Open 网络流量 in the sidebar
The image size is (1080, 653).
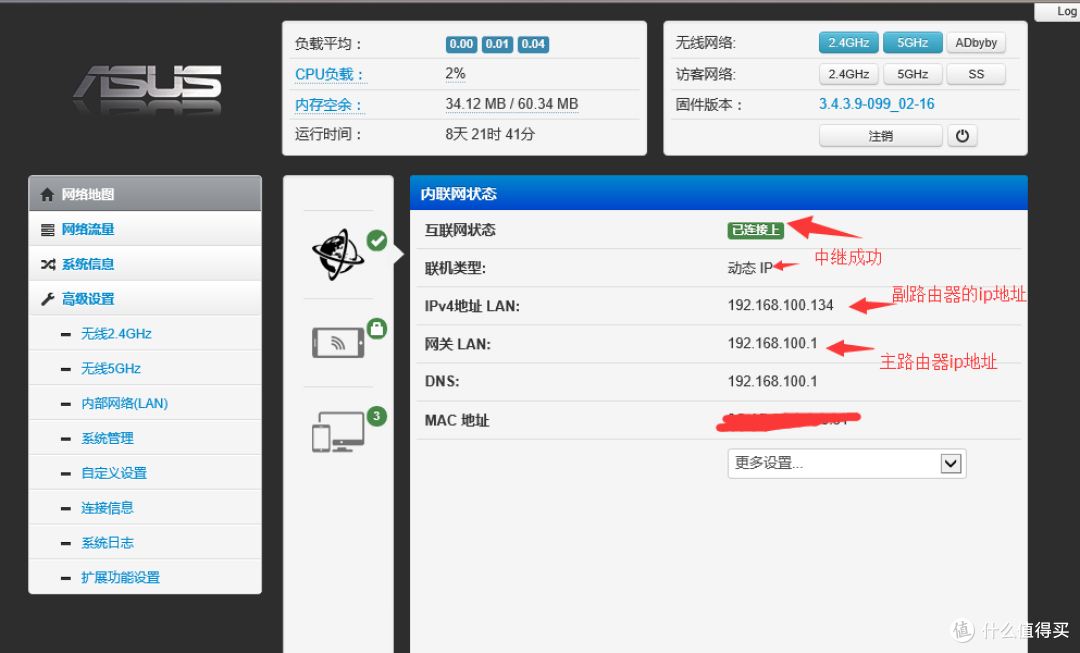(145, 229)
